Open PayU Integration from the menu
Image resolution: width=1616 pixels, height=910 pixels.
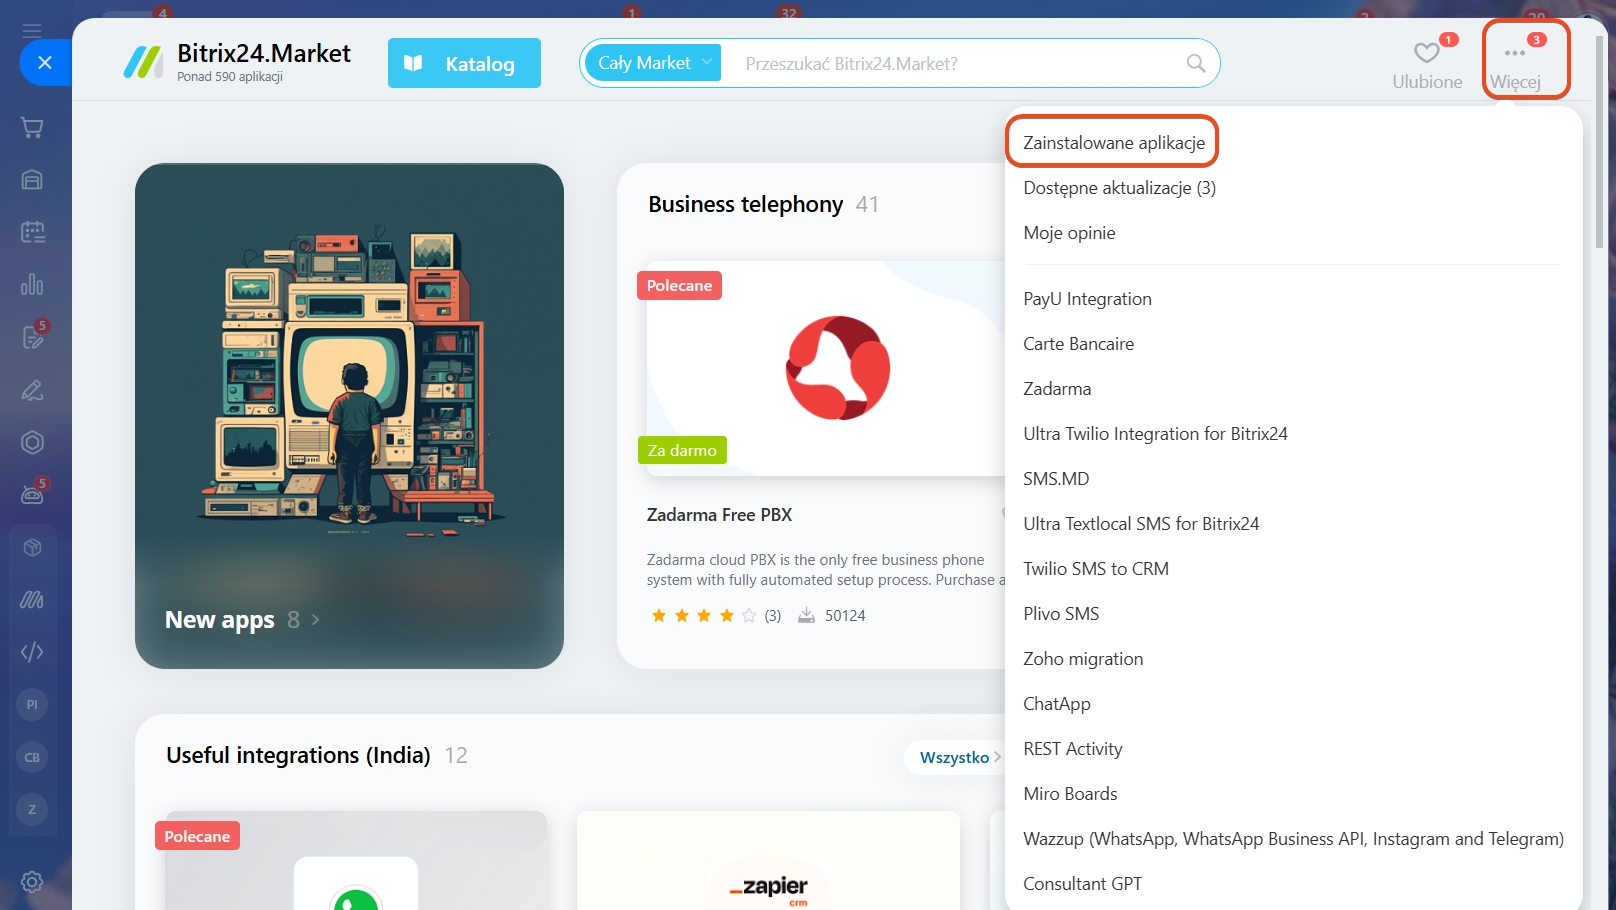[1087, 298]
